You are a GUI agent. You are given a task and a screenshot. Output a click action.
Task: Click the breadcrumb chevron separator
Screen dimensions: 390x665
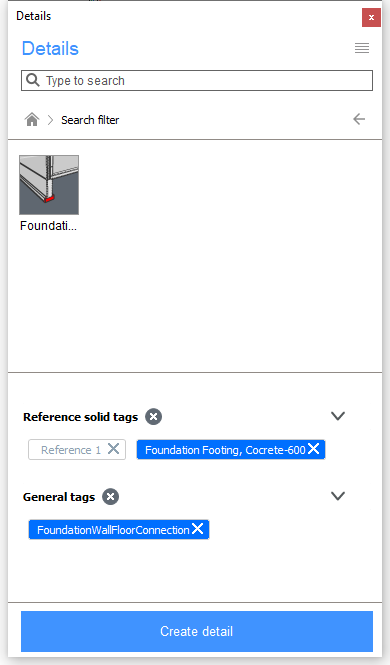pos(50,120)
